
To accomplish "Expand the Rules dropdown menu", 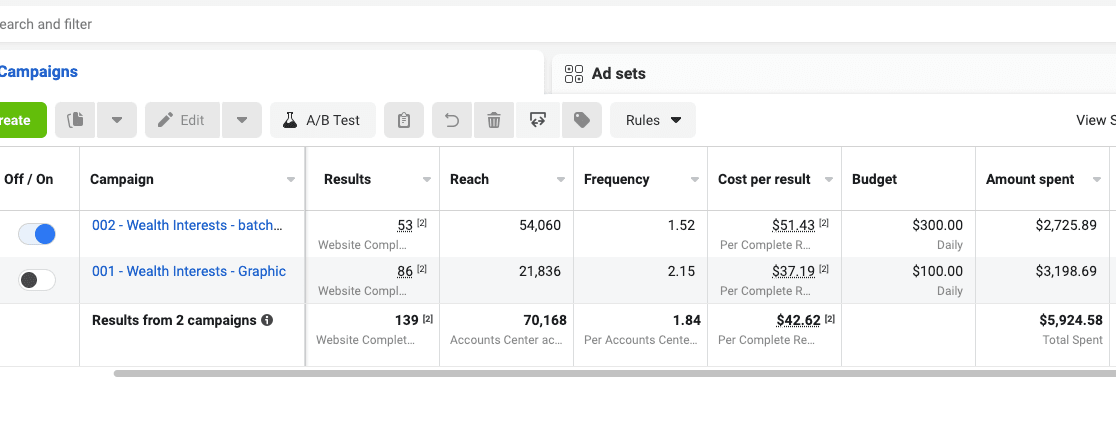I will 653,120.
